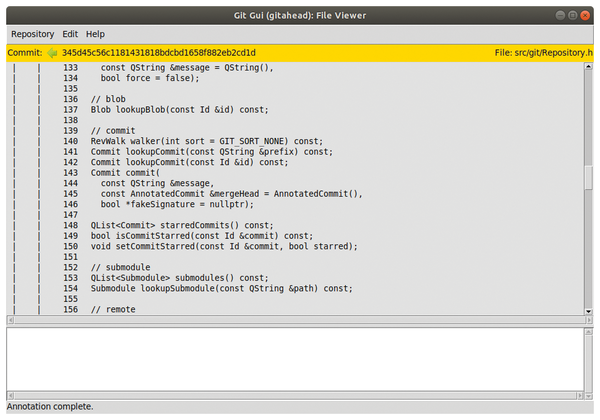Open the Repository menu
This screenshot has width=600, height=420.
click(x=33, y=34)
